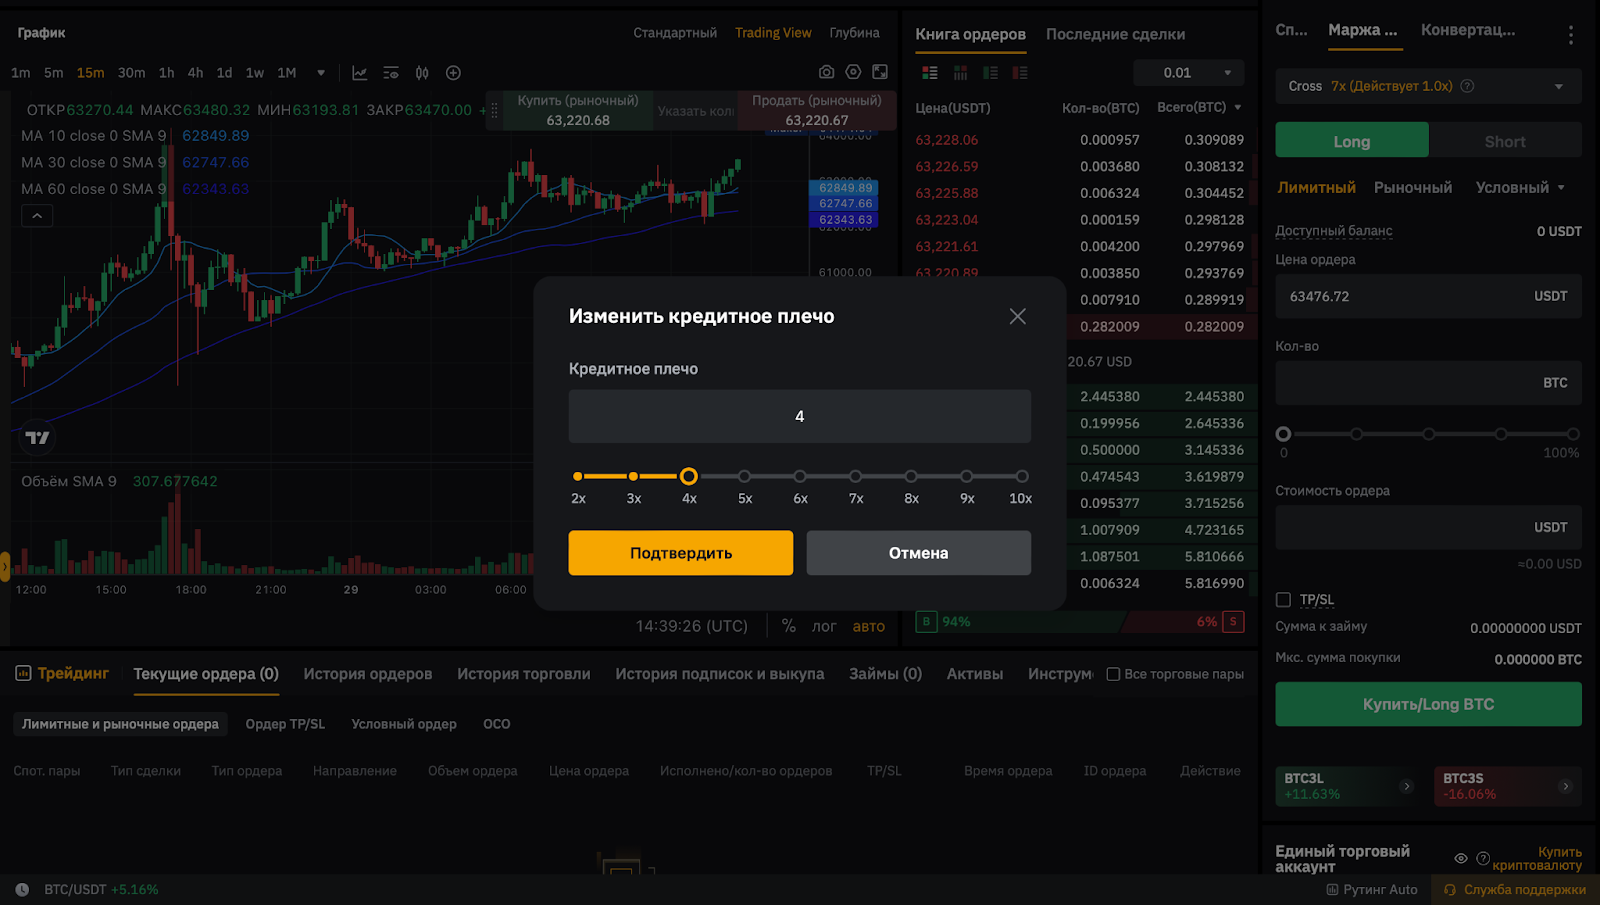Screen dimensions: 1600x905
Task: Click the order amount slider start handle
Action: tap(1283, 434)
